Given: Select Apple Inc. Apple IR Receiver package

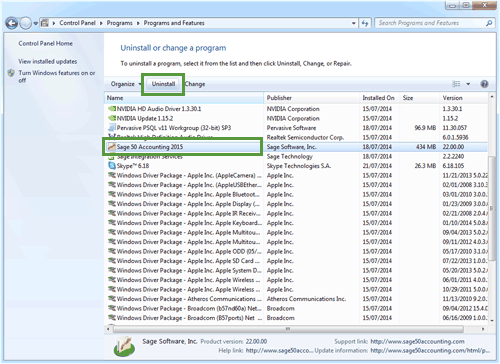Looking at the screenshot, I should (x=189, y=213).
